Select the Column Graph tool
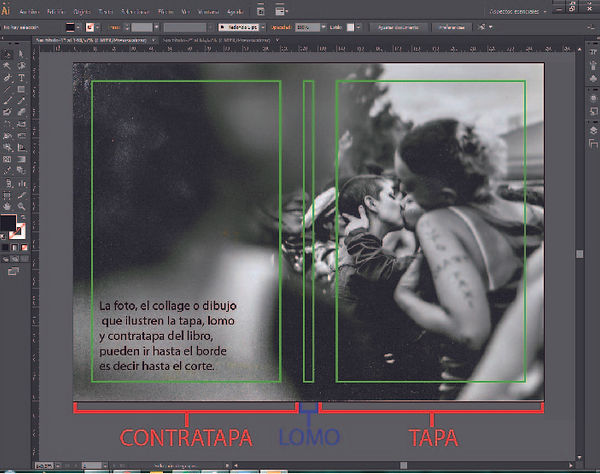The height and width of the screenshot is (474, 600). [21, 184]
